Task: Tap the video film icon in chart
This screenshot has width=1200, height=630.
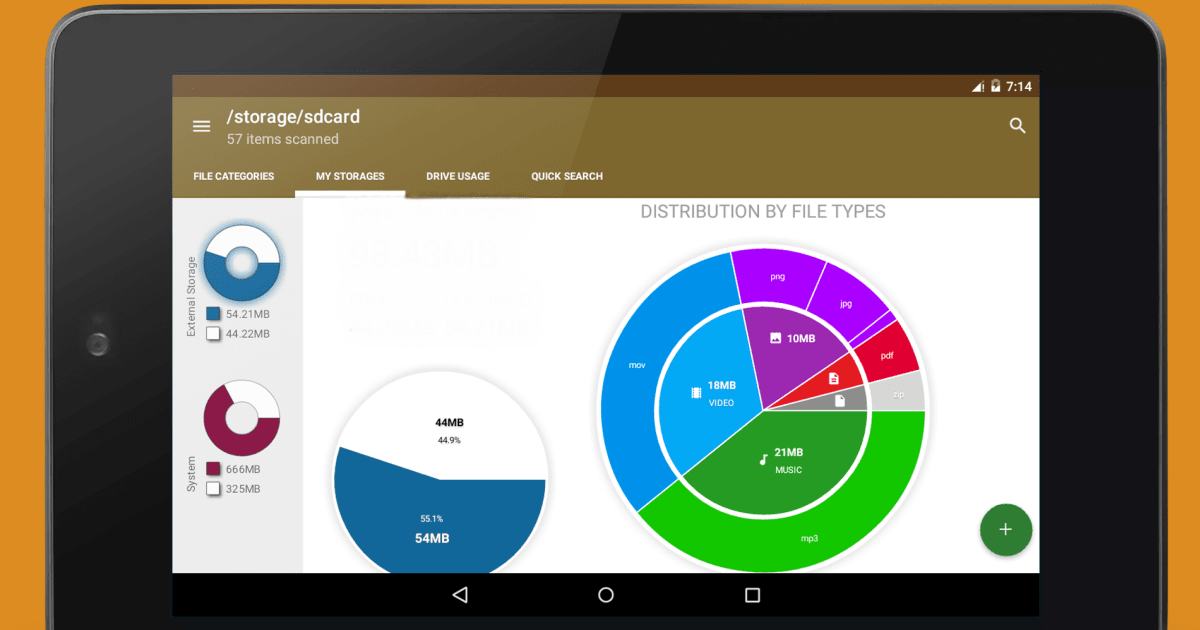Action: click(696, 393)
